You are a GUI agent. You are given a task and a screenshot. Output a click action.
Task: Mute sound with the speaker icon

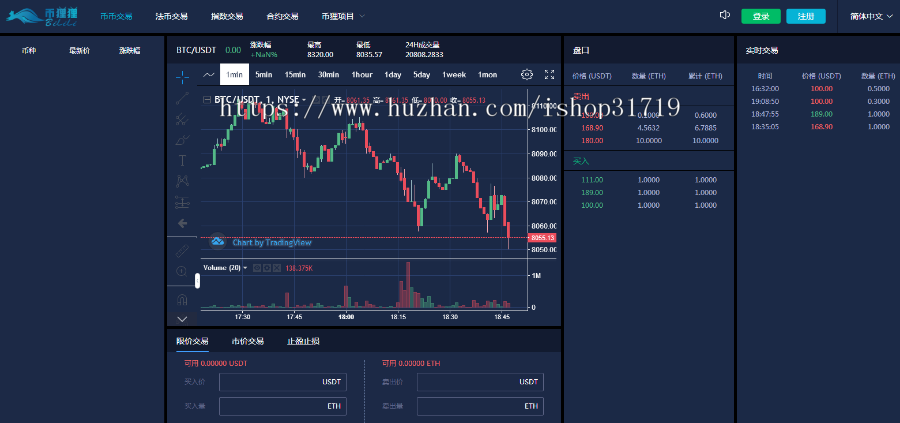(724, 15)
